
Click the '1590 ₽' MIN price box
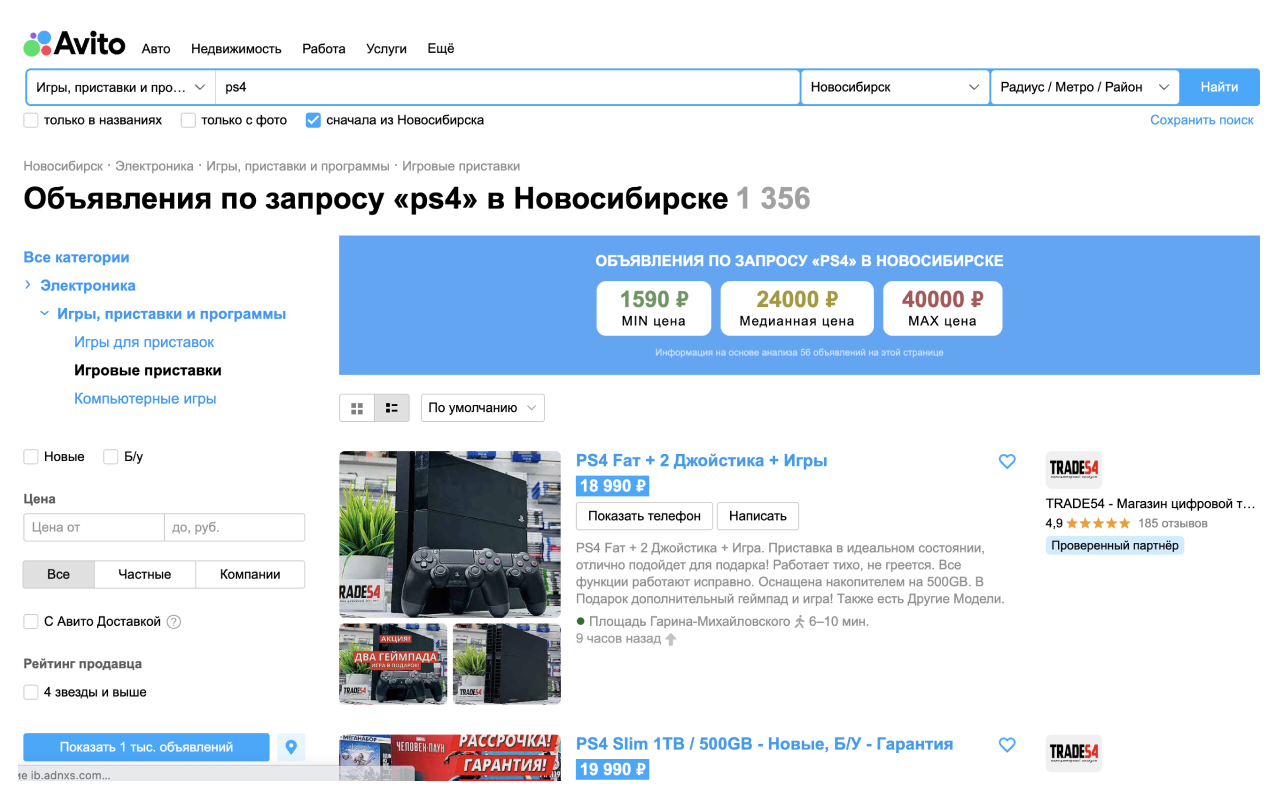(654, 308)
